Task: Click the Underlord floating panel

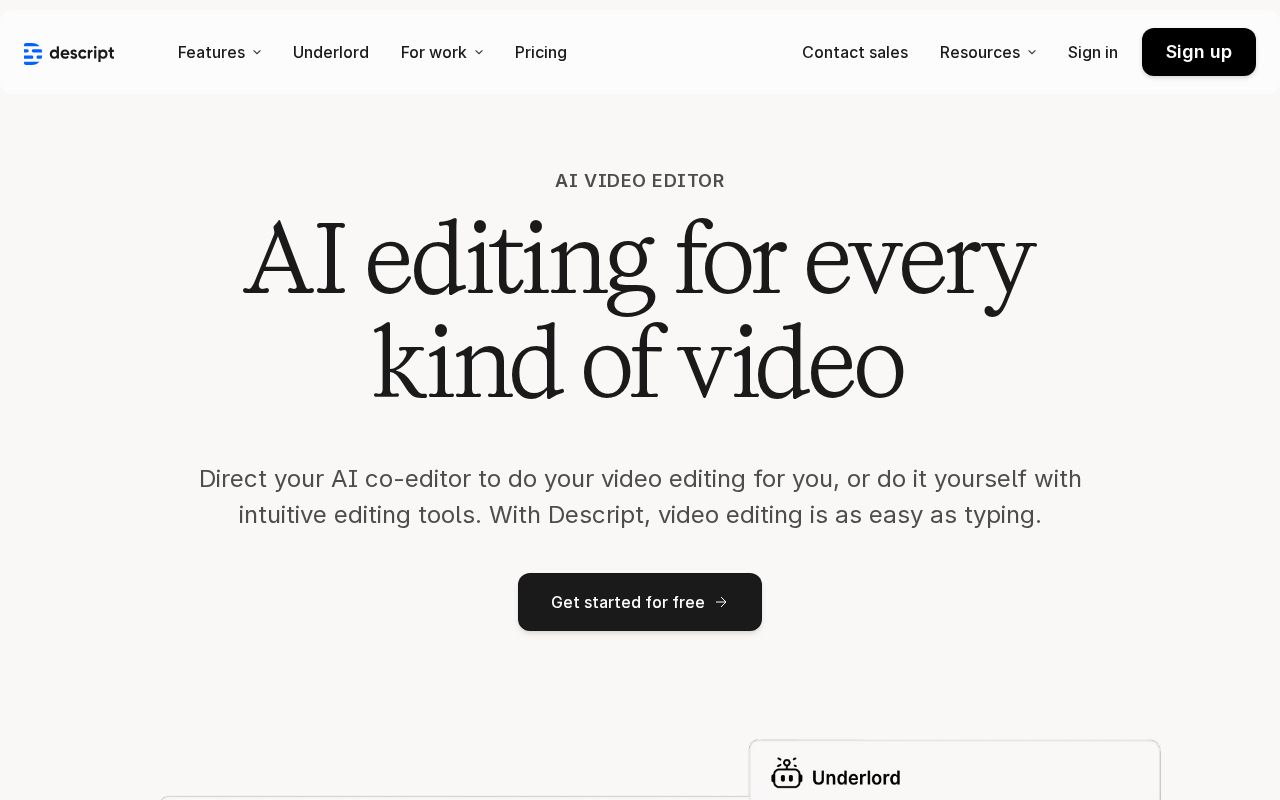Action: click(x=954, y=770)
